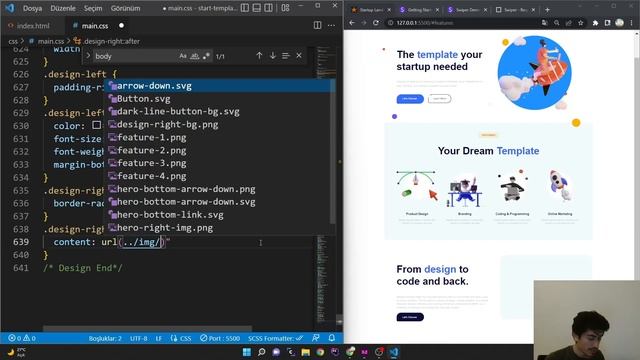Click the css folder breadcrumb
The width and height of the screenshot is (640, 360).
pos(13,41)
